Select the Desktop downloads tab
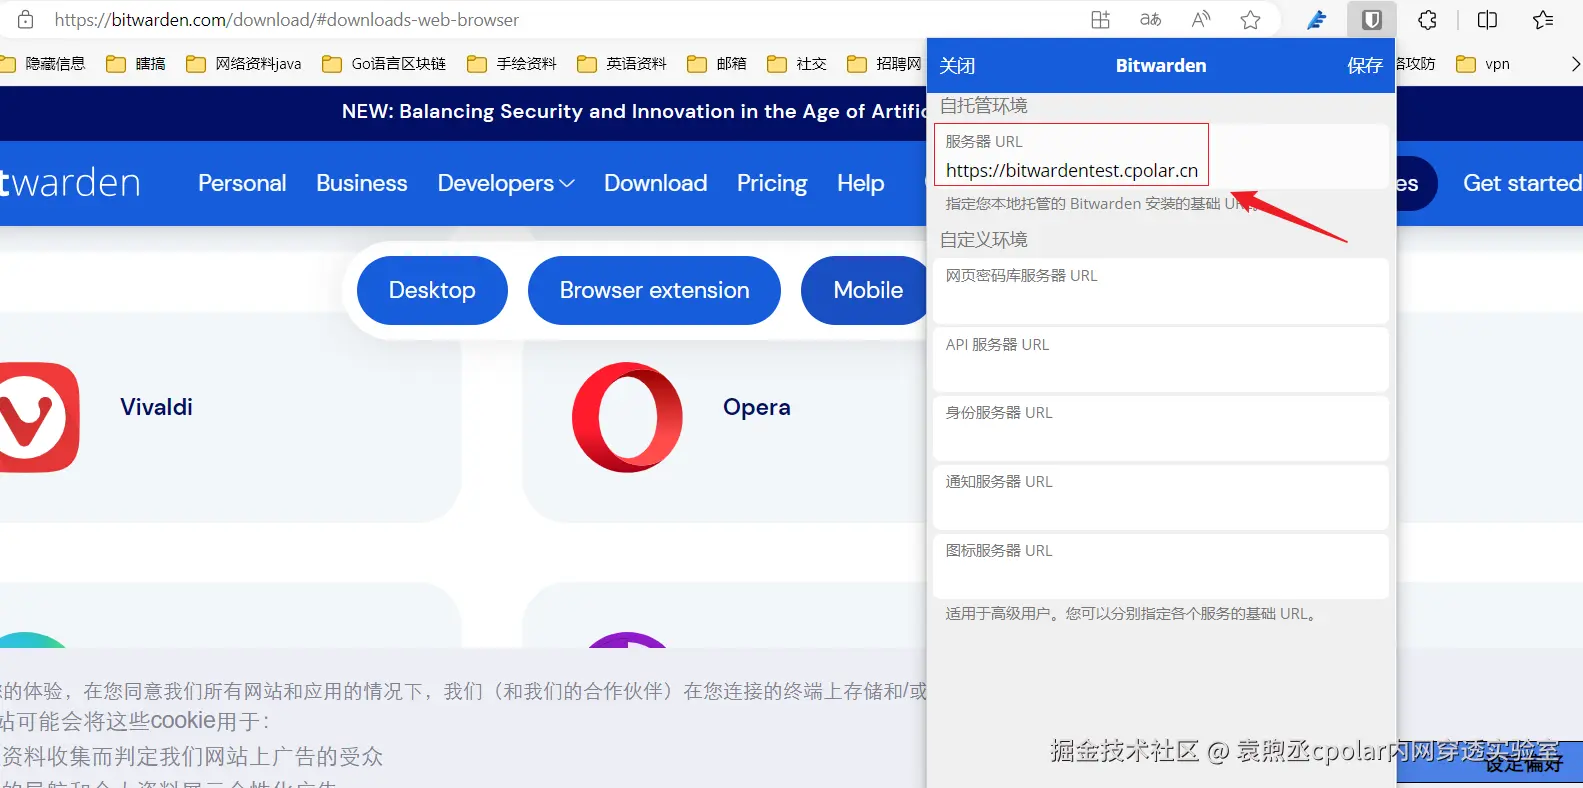The width and height of the screenshot is (1583, 788). tap(432, 290)
